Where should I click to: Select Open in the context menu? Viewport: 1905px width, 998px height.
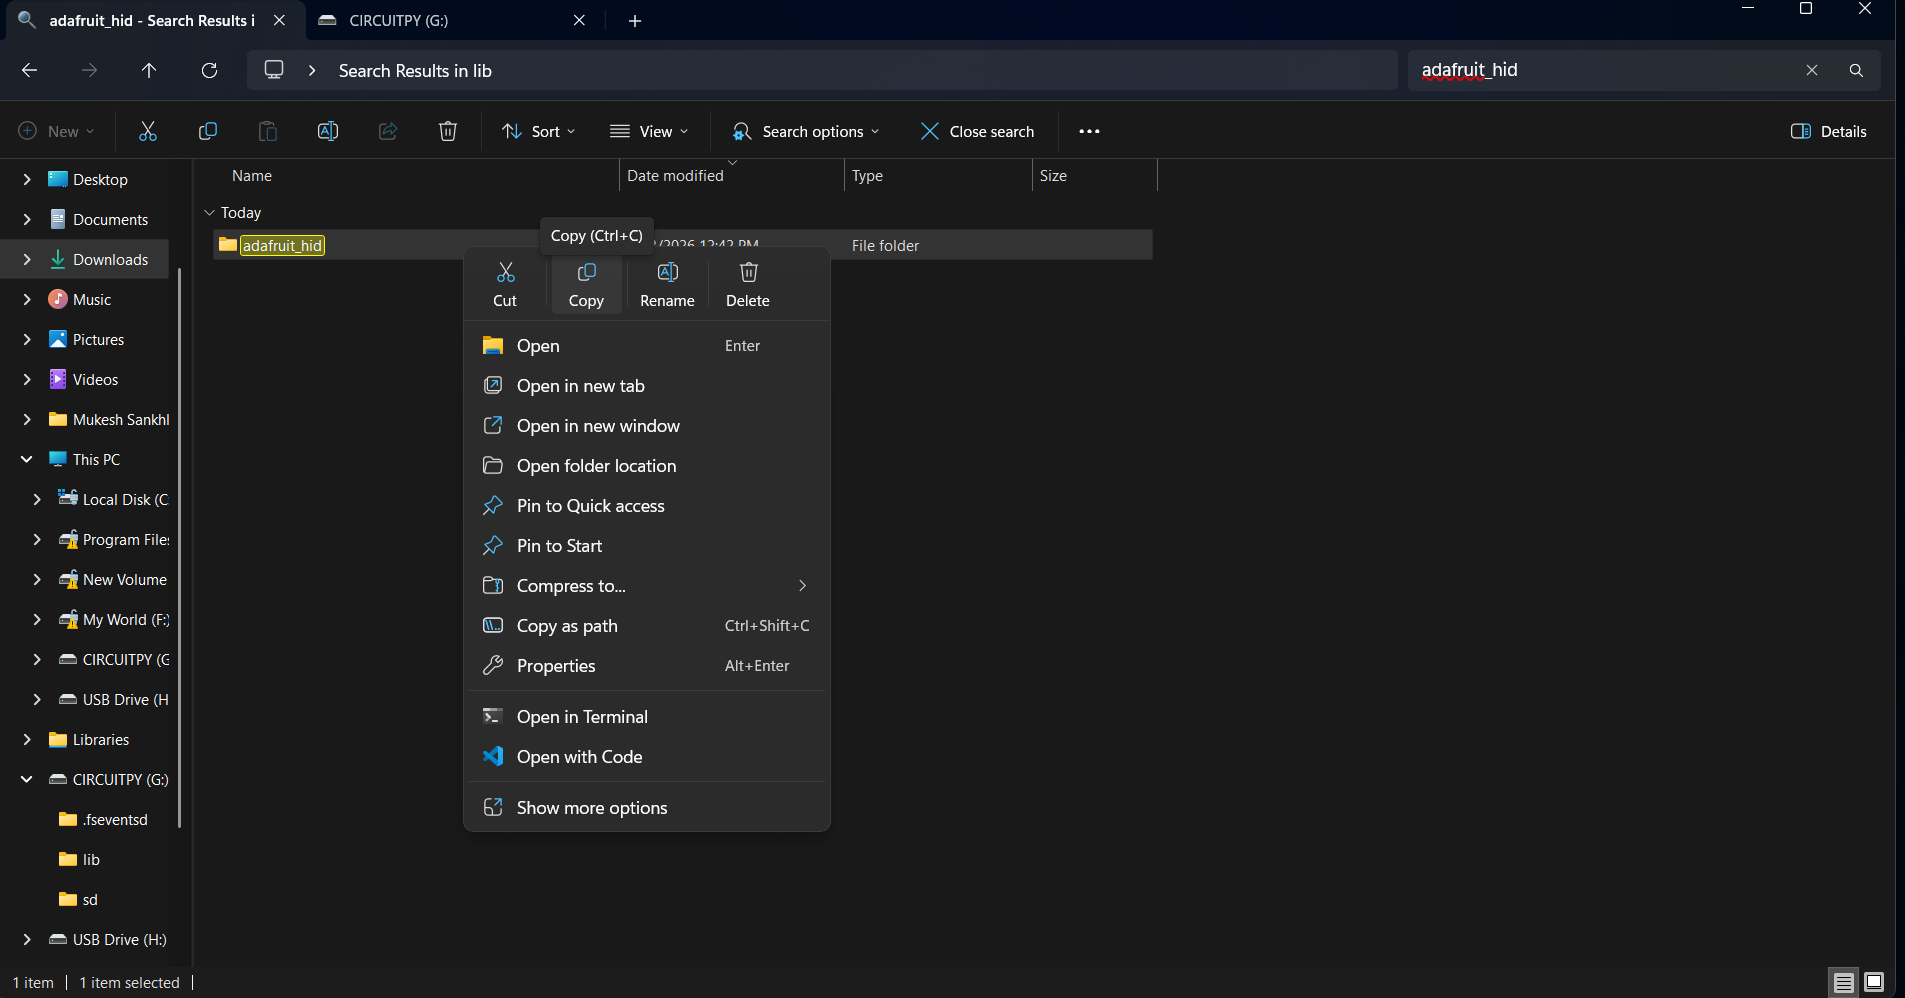pos(647,345)
